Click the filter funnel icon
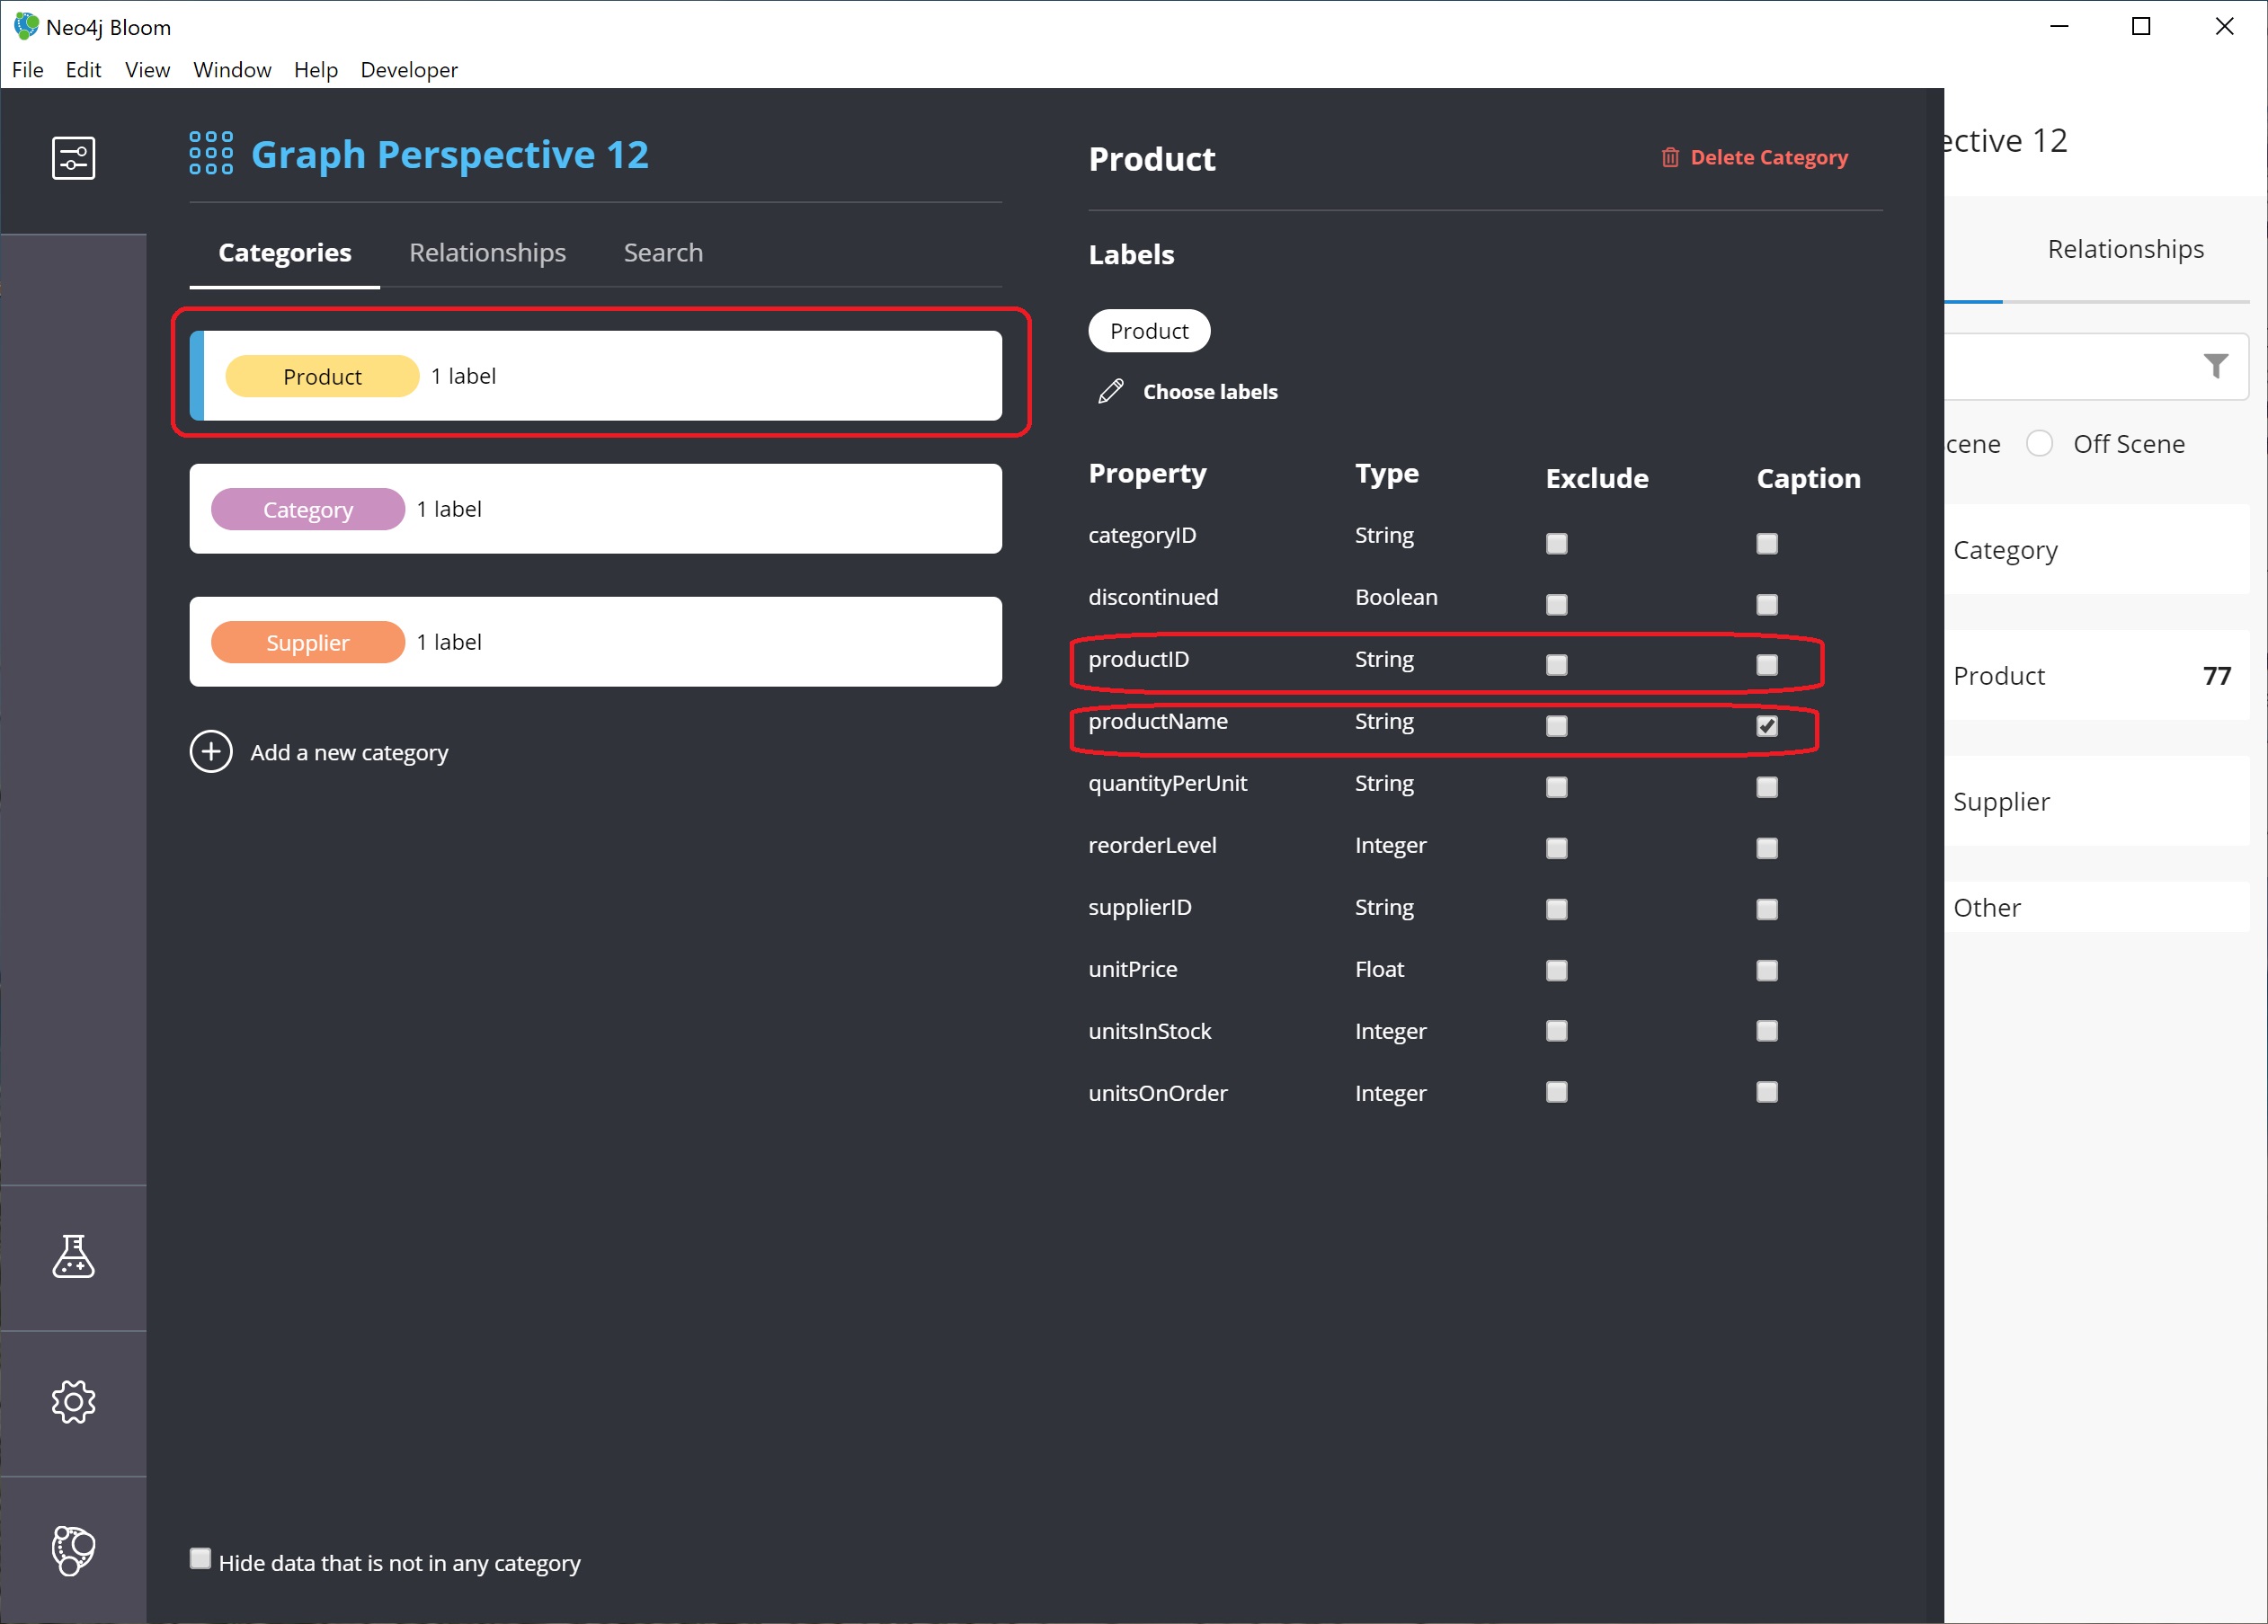The image size is (2268, 1624). click(x=2216, y=366)
